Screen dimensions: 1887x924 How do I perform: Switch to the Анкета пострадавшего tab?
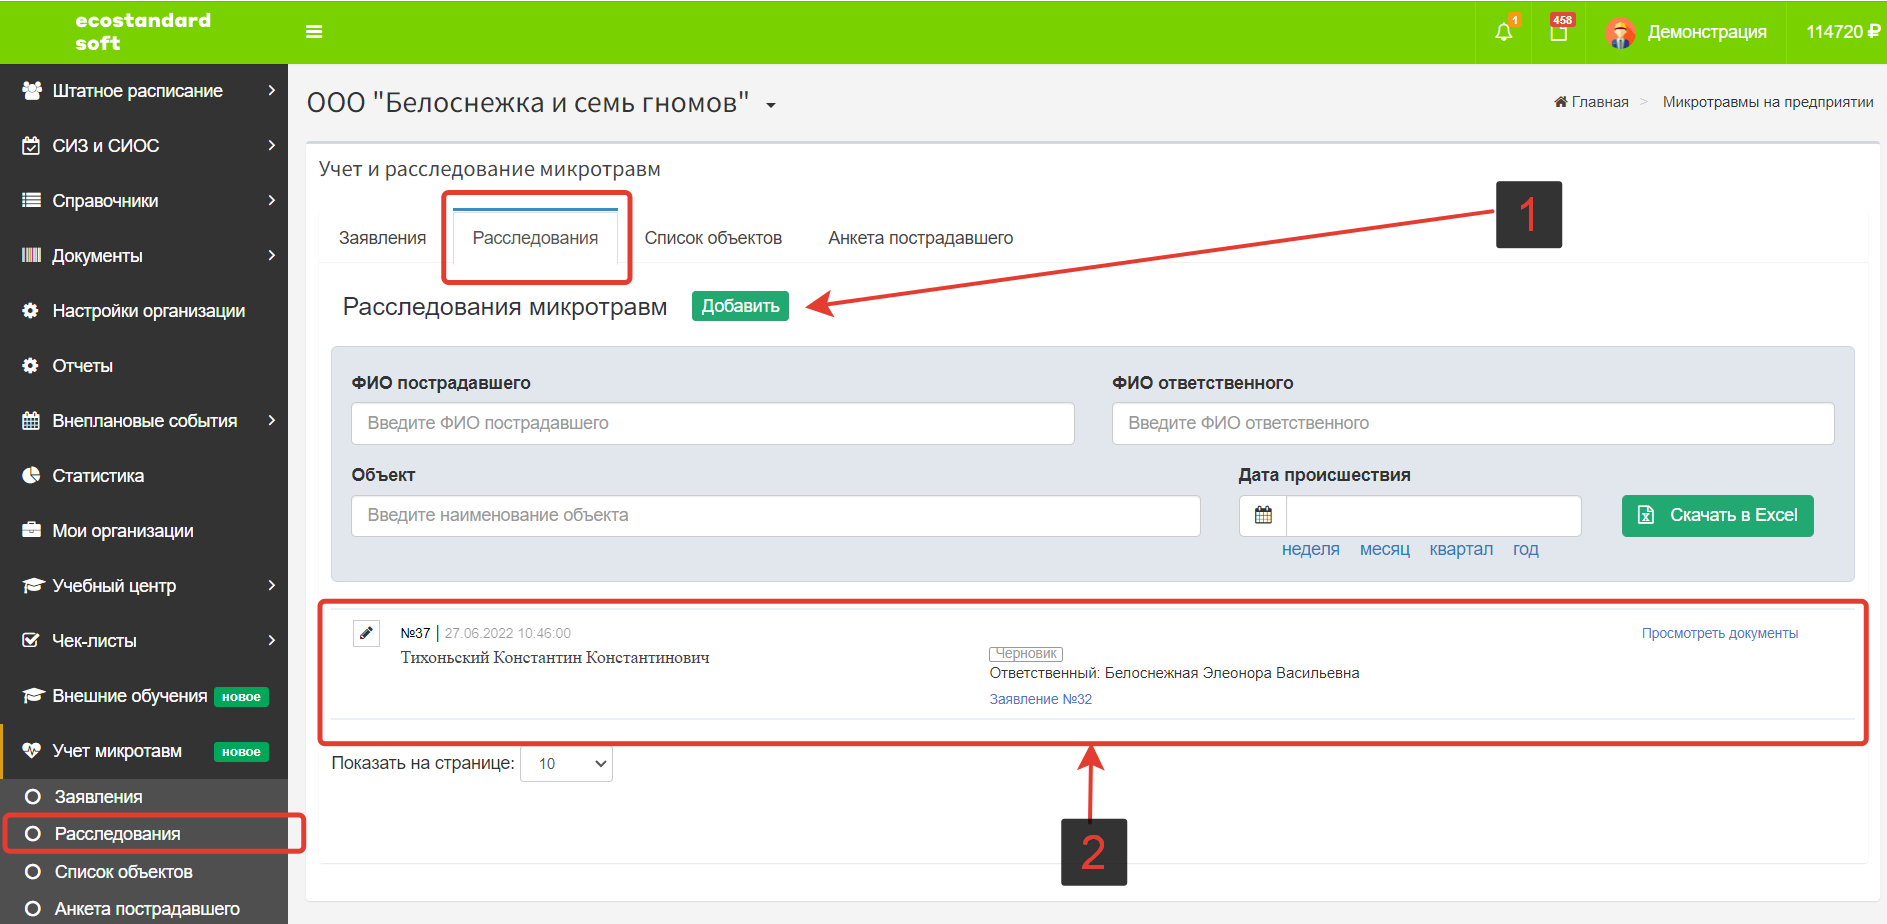[920, 238]
